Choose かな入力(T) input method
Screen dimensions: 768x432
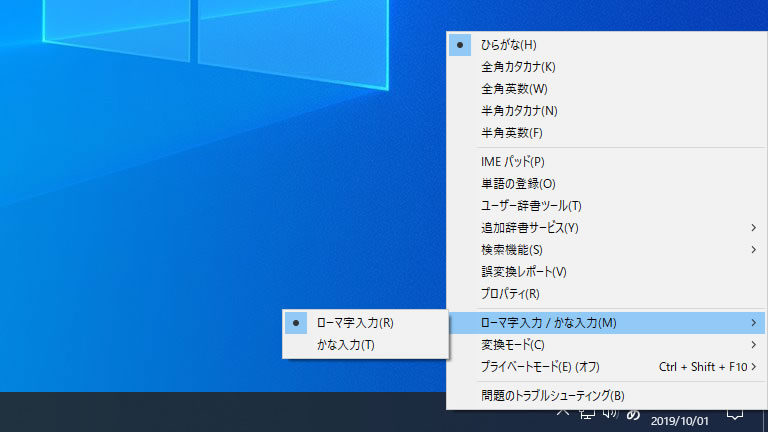[345, 345]
